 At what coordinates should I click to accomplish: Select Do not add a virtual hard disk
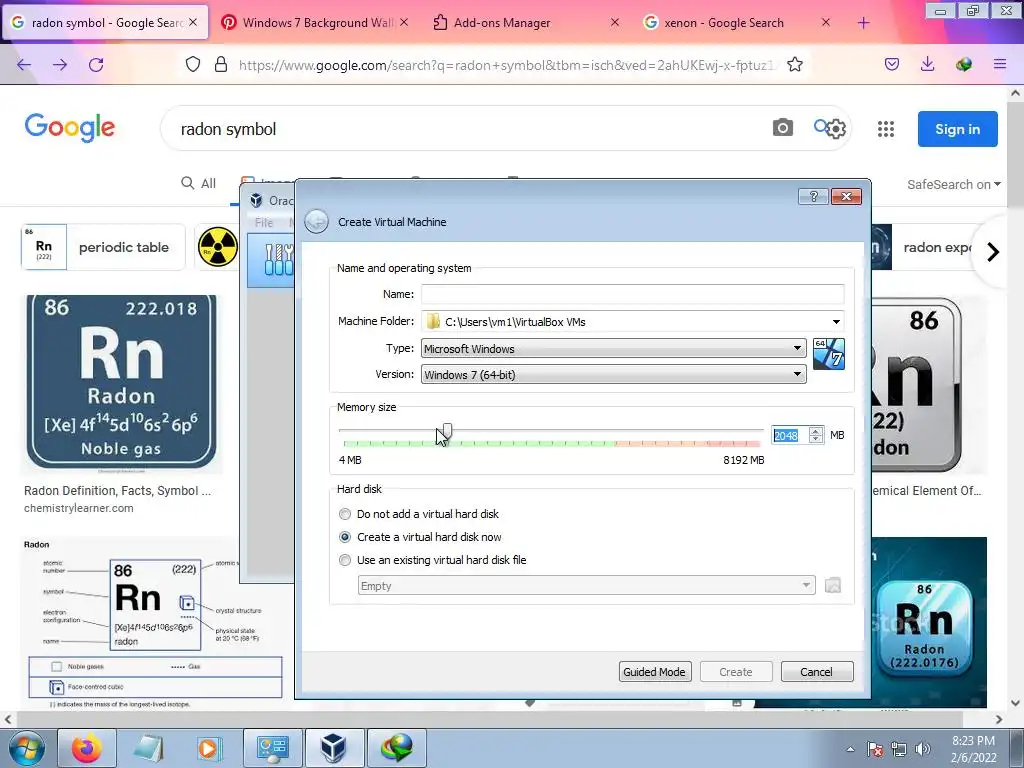345,514
